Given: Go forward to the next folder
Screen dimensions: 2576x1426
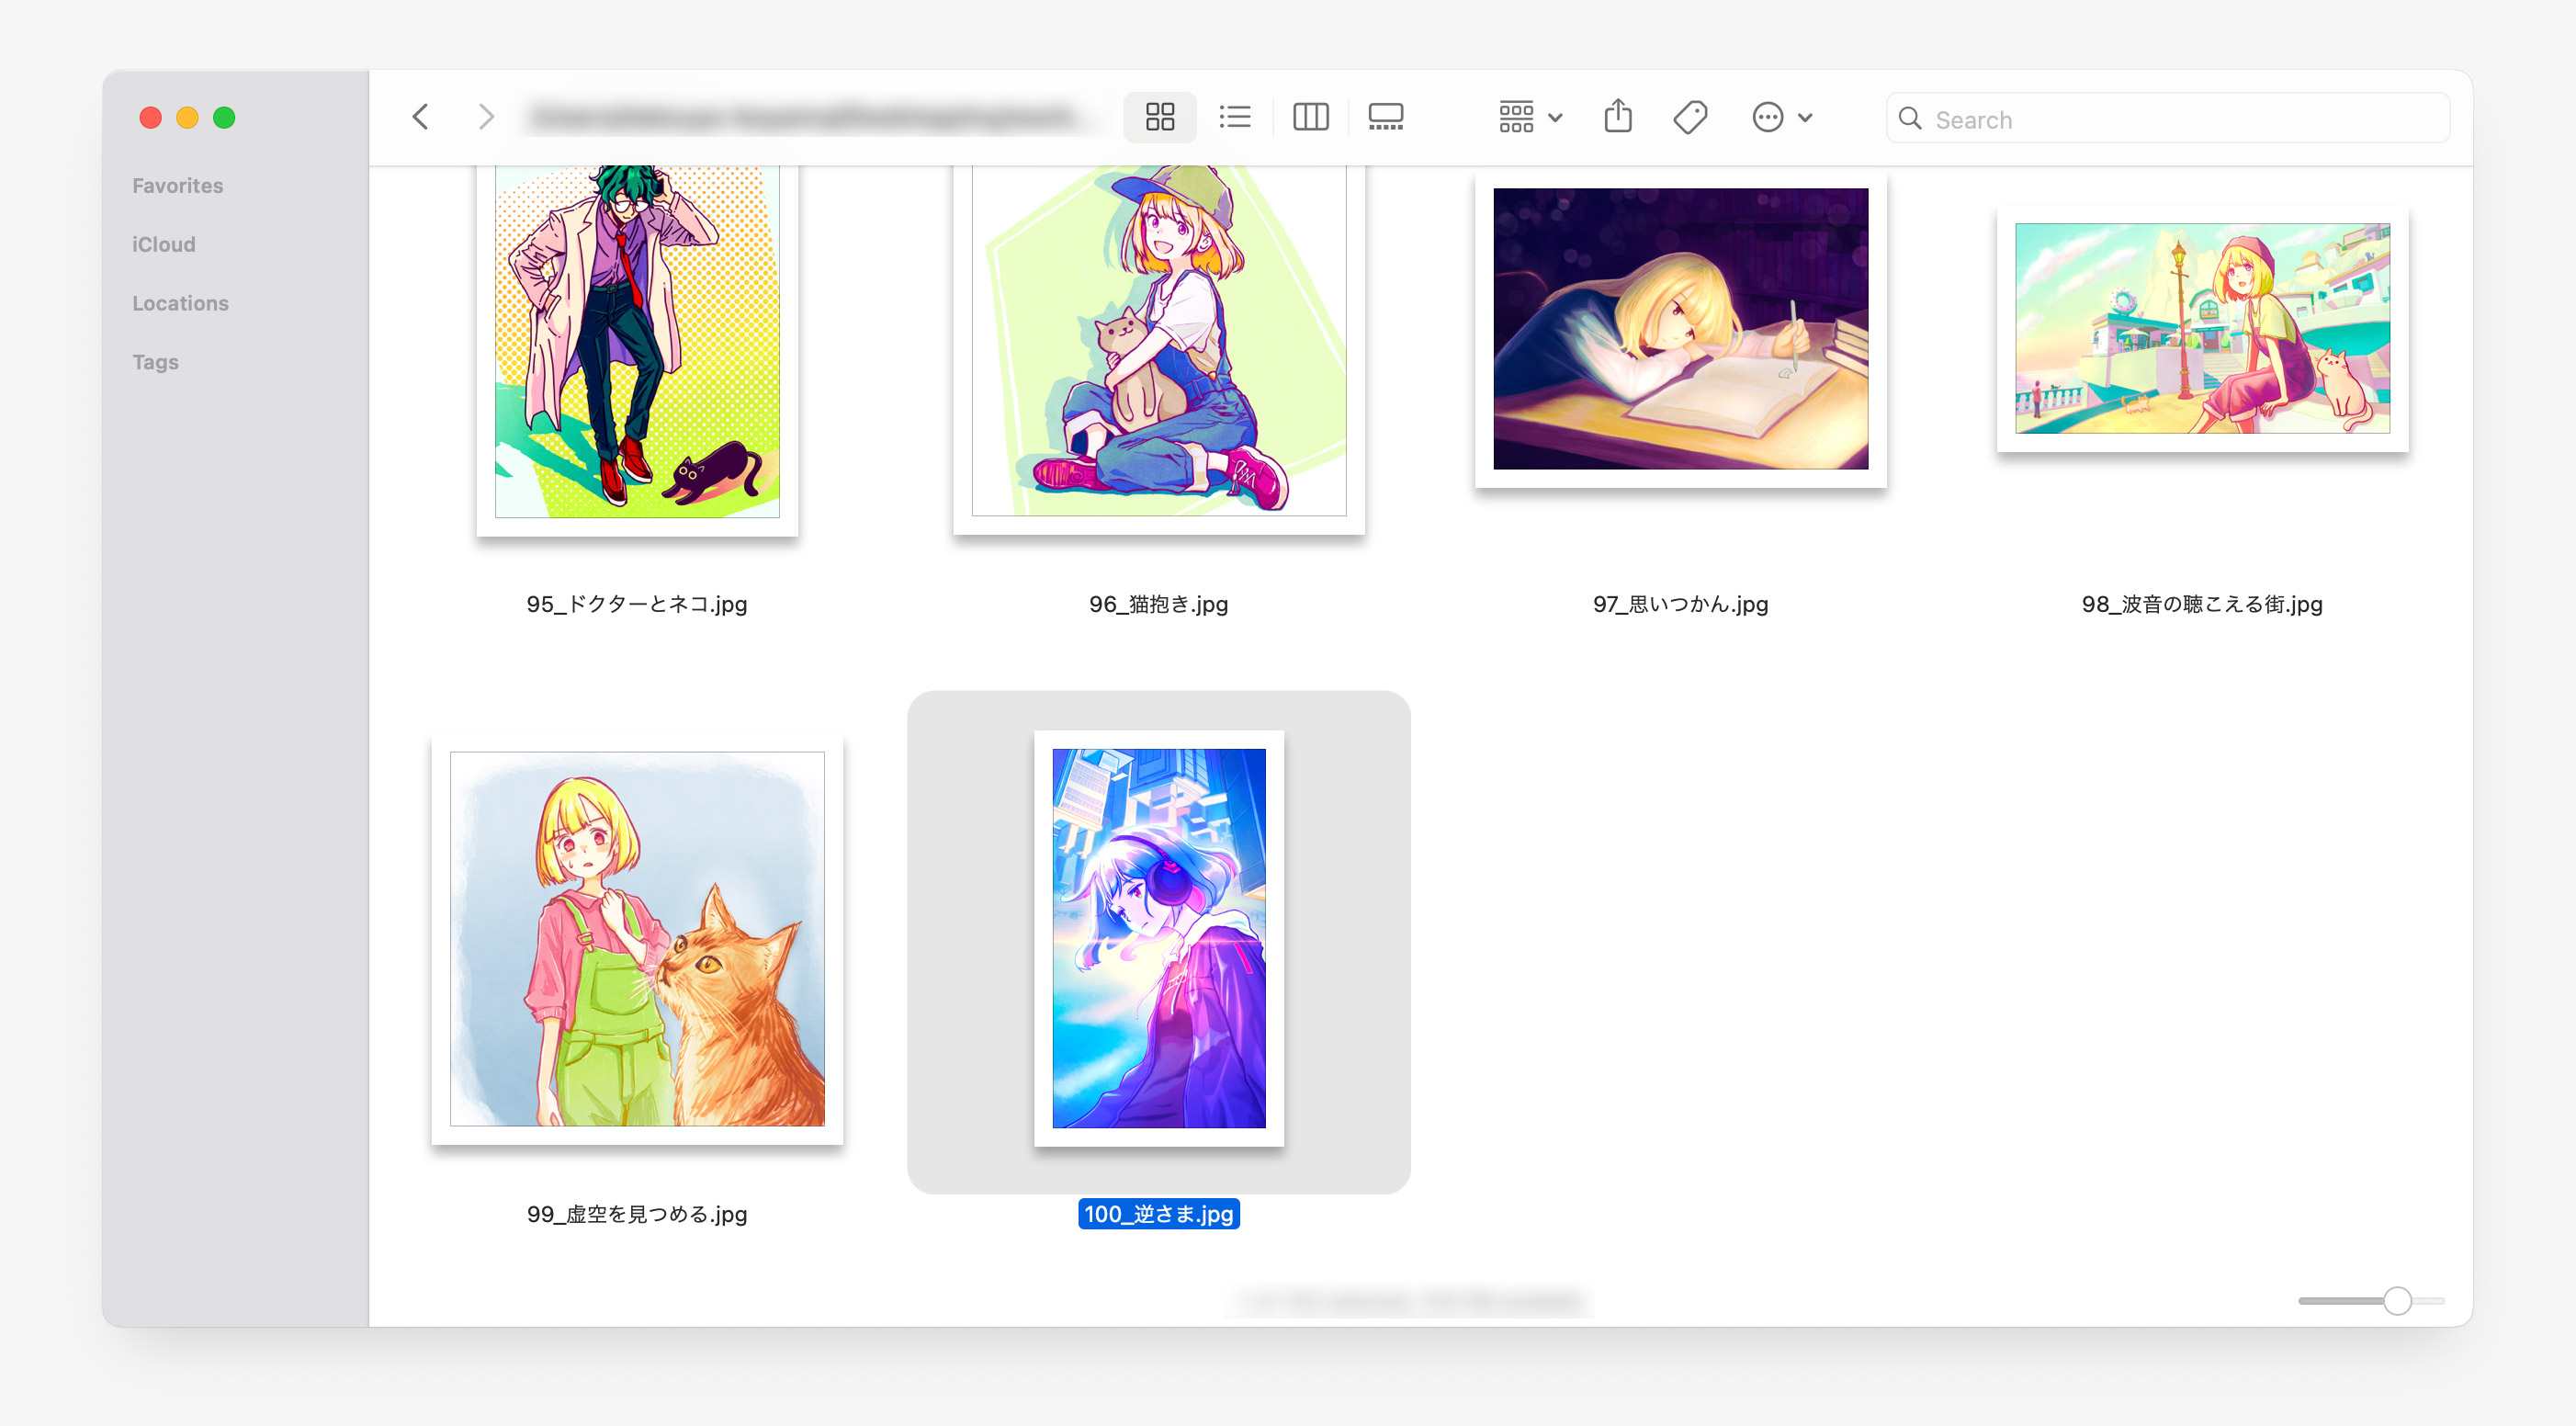Looking at the screenshot, I should 486,118.
